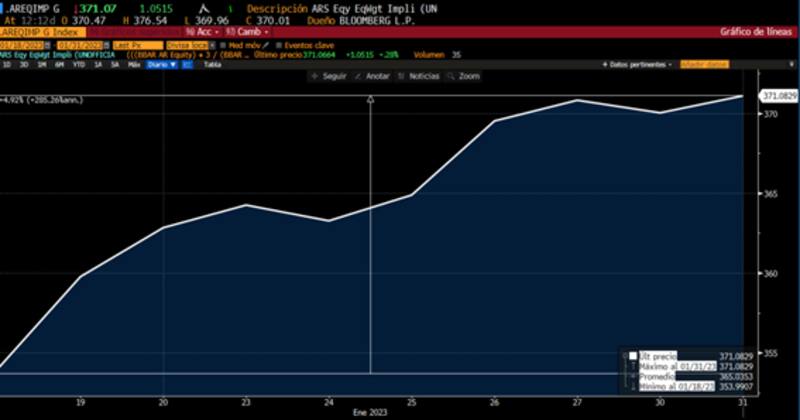Select the YTD time range tab
Image resolution: width=800 pixels, height=420 pixels.
(77, 64)
